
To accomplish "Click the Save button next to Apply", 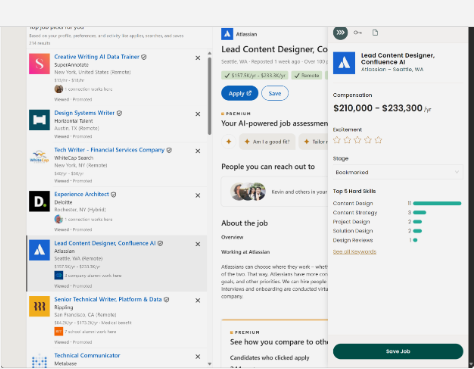I will tap(275, 93).
